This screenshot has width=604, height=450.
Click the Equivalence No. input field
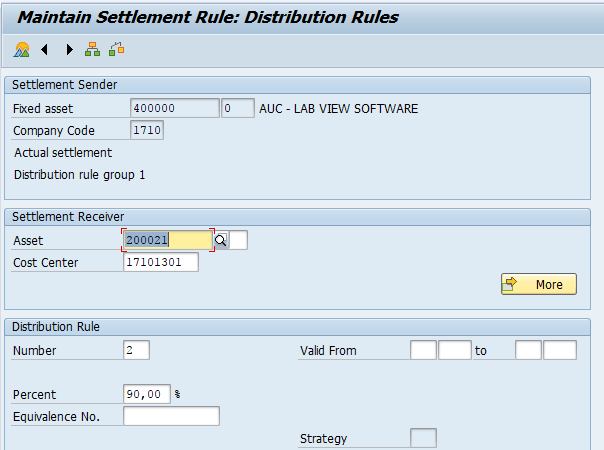click(x=171, y=416)
